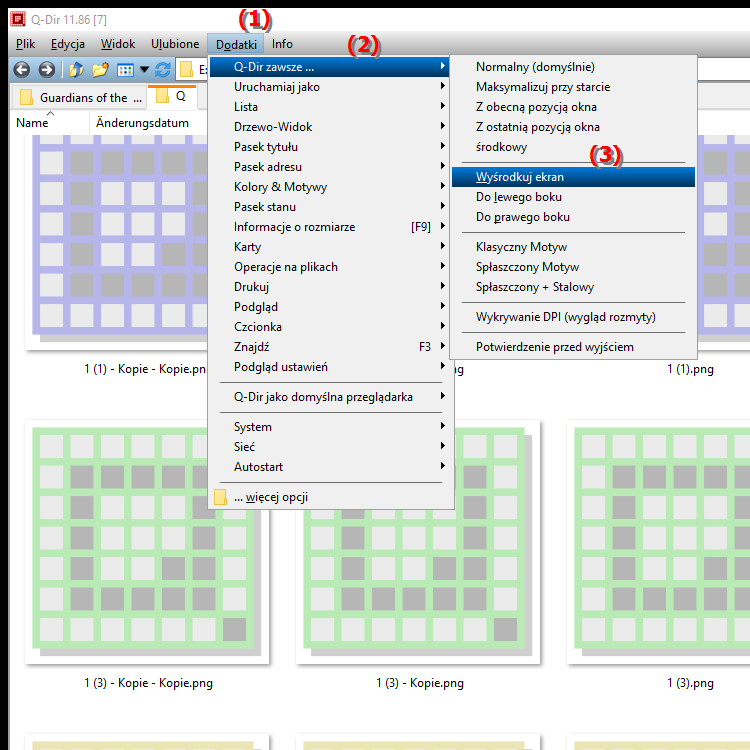Open the Sieć submenu
The height and width of the screenshot is (750, 750).
(329, 447)
